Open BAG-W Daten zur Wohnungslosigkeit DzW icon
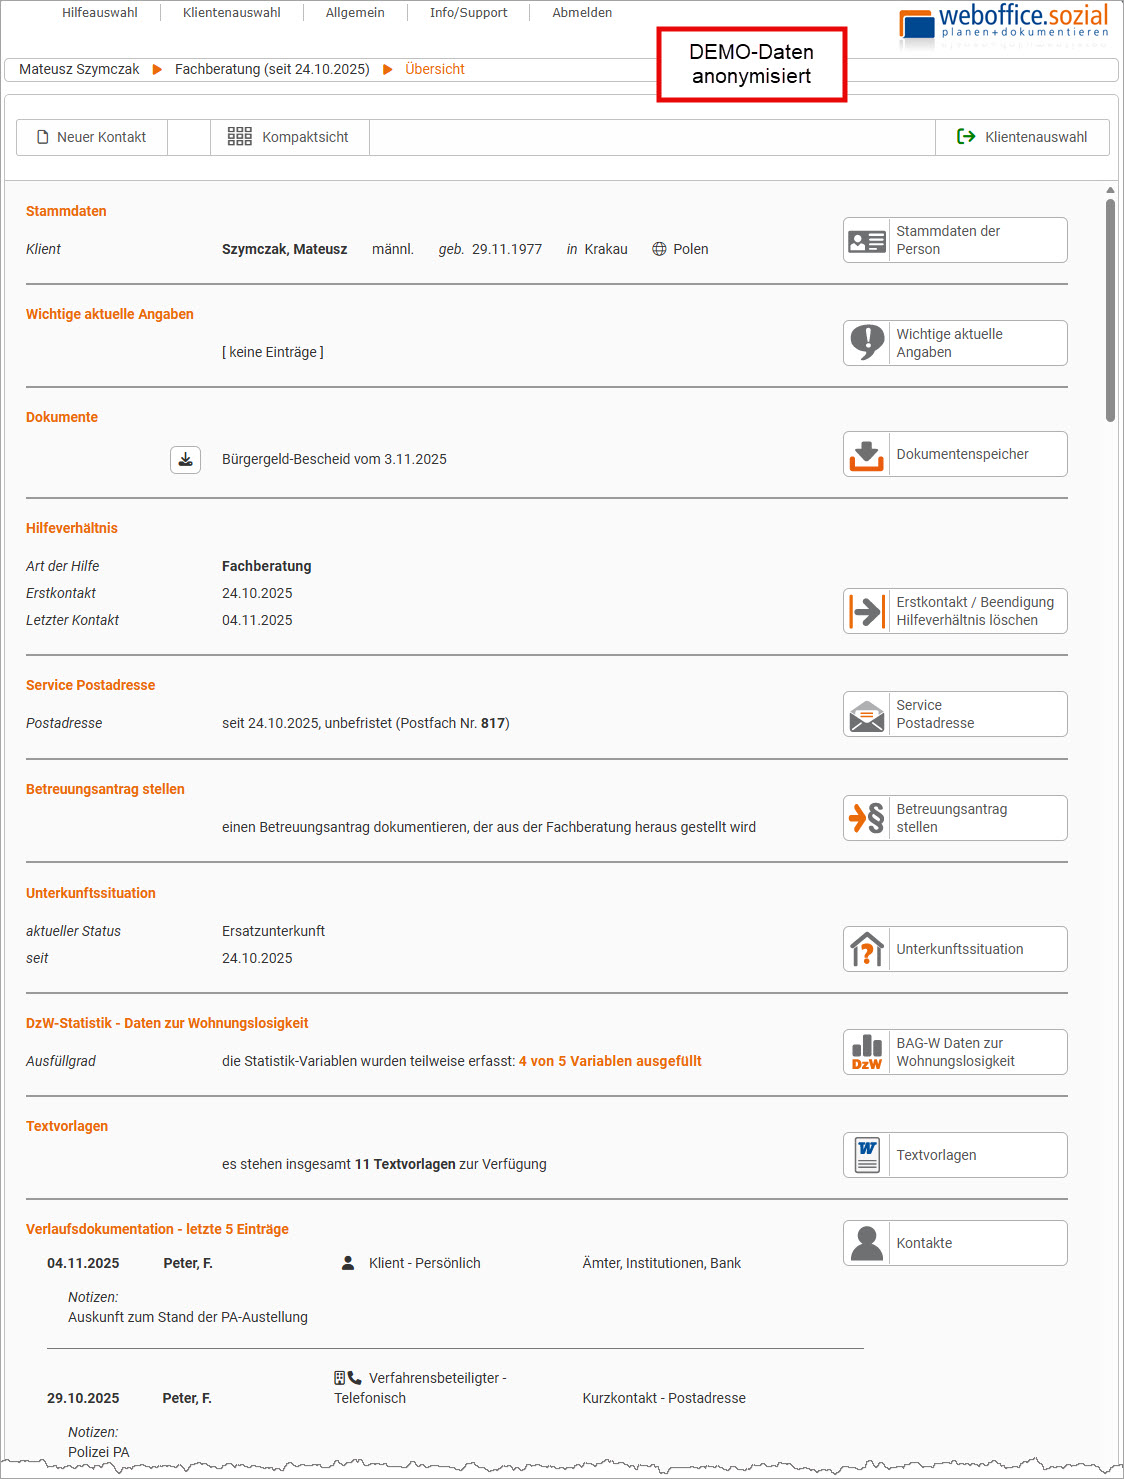This screenshot has height=1479, width=1124. click(866, 1052)
